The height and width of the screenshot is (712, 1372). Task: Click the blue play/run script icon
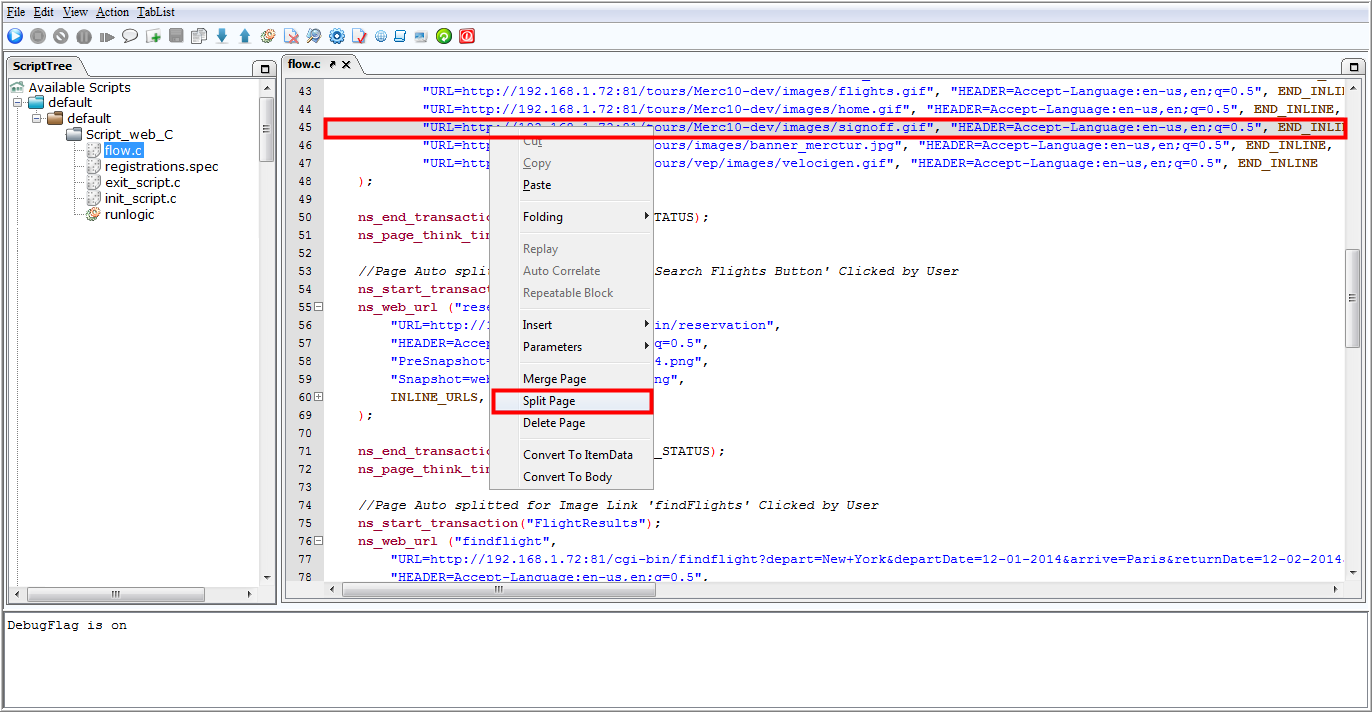point(15,36)
